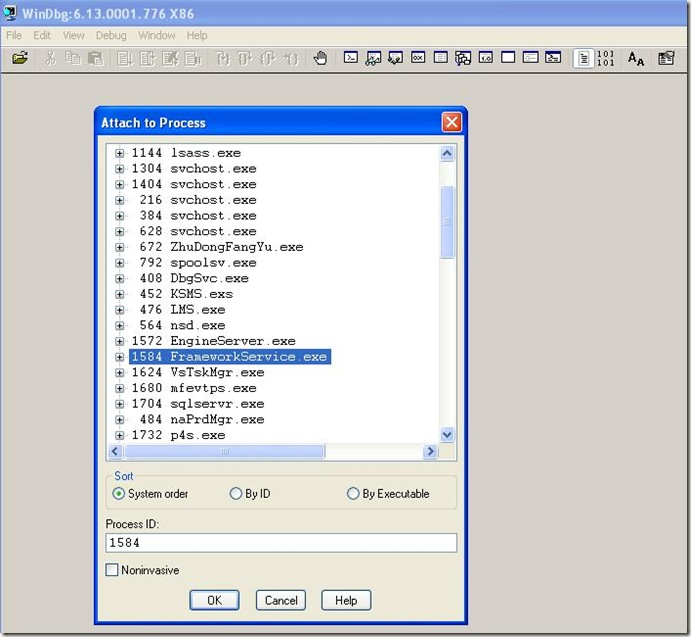The height and width of the screenshot is (637, 691).
Task: Expand the 1584 FrameworkService.exe node
Action: (x=119, y=357)
